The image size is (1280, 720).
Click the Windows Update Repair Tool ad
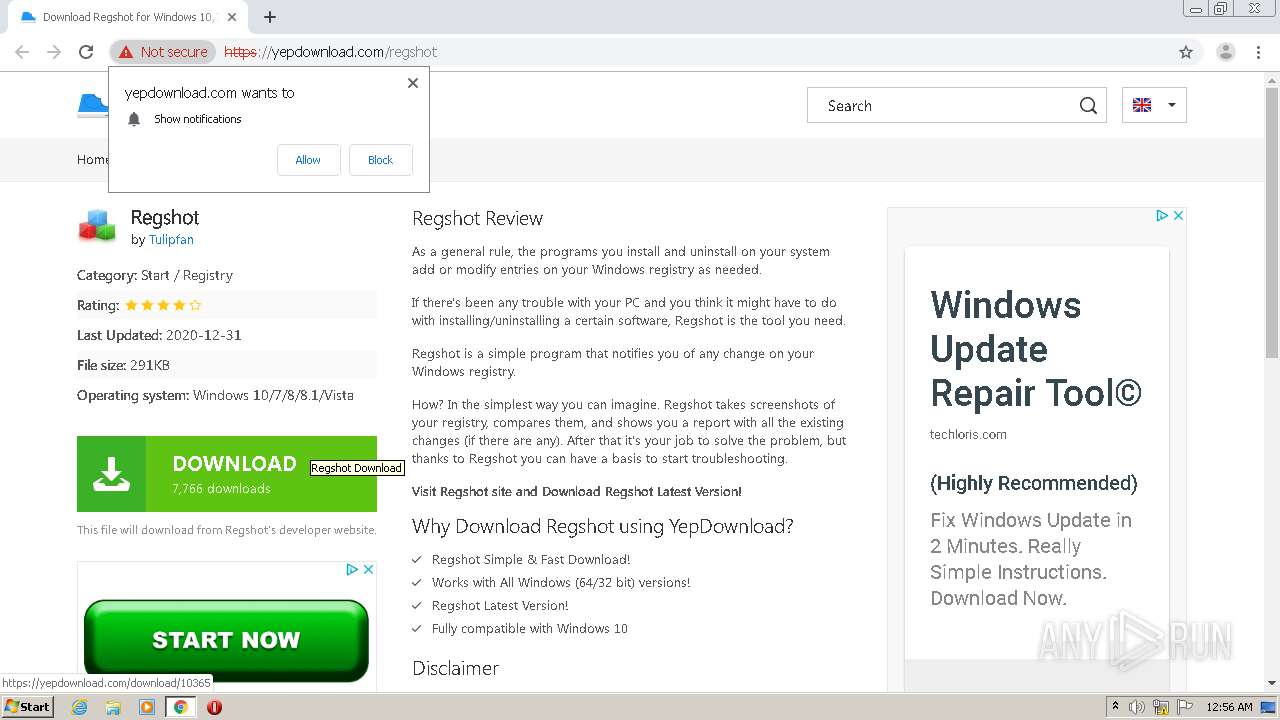tap(1035, 349)
